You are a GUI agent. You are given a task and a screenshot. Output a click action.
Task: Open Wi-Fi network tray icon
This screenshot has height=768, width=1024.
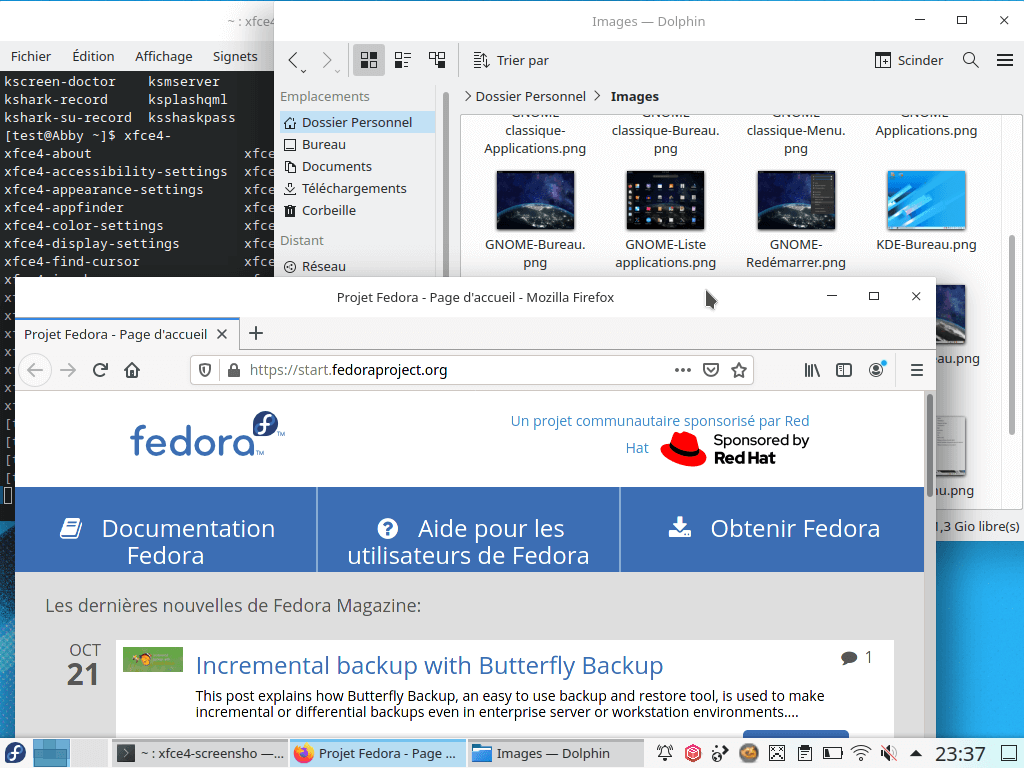pos(861,754)
